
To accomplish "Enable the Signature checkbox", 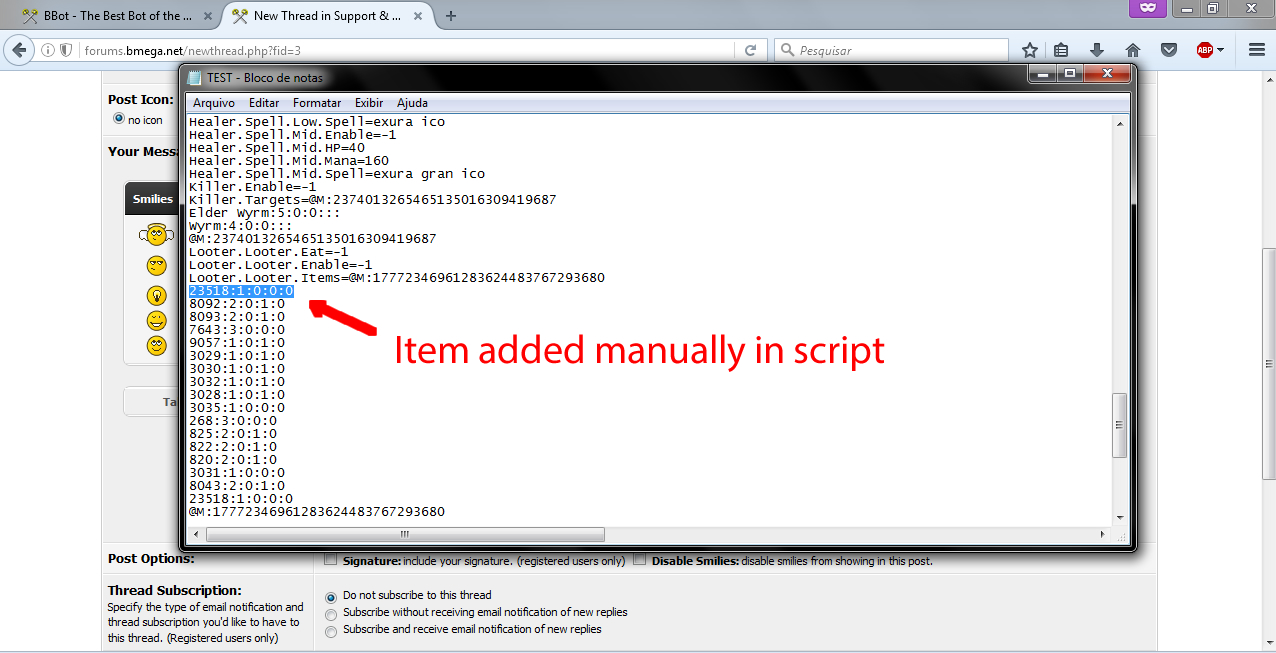I will click(x=331, y=560).
